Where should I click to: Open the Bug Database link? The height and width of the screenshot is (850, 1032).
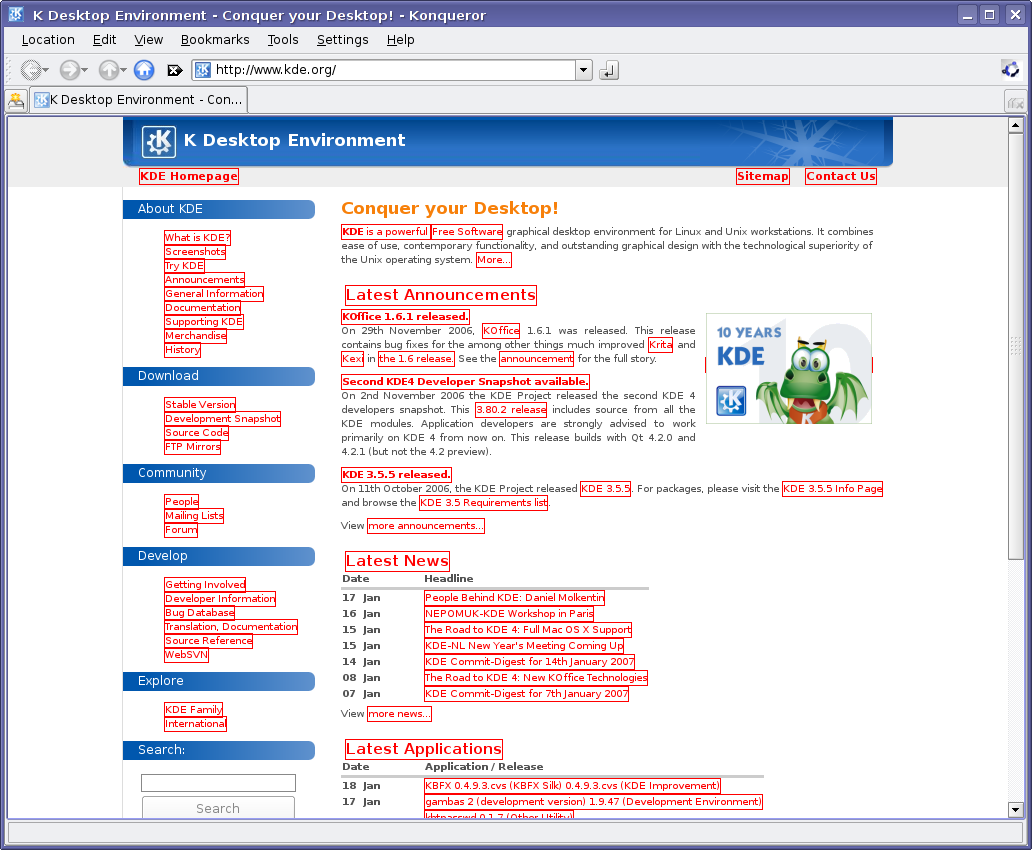(199, 612)
